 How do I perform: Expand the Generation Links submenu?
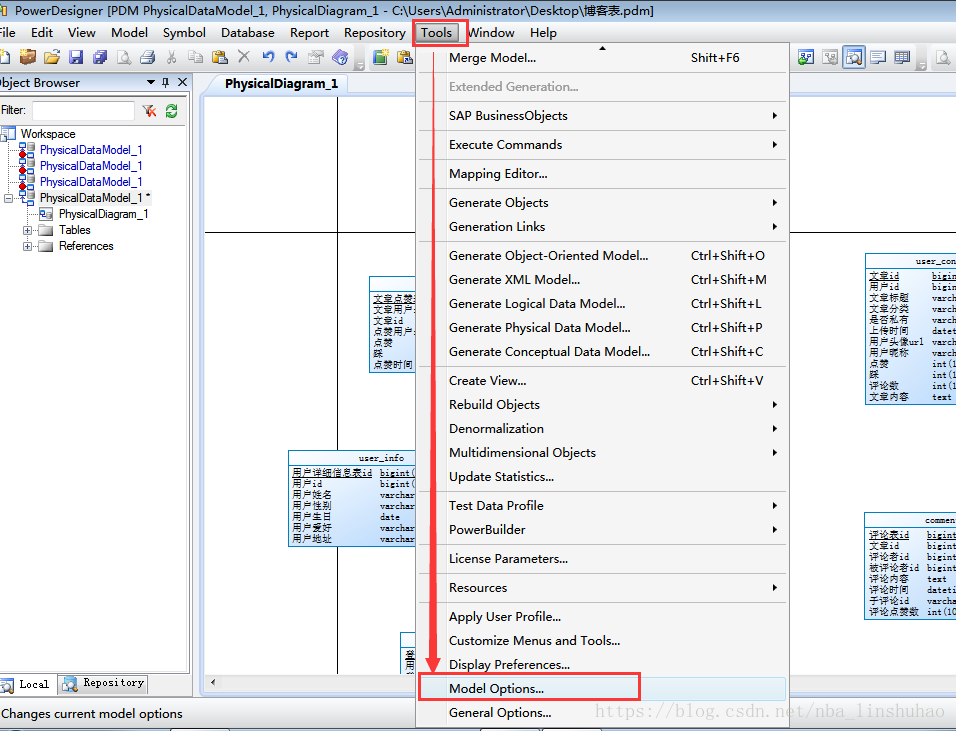602,227
